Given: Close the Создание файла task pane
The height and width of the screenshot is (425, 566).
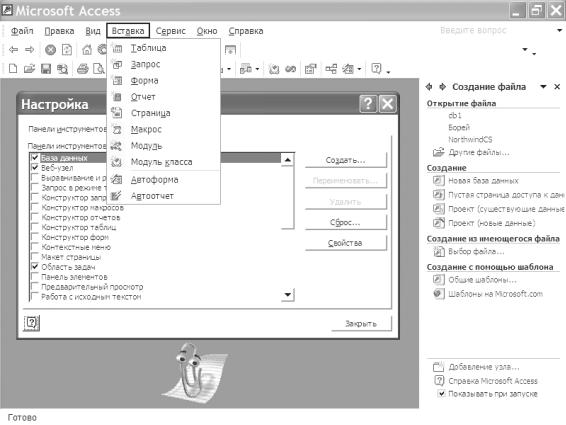Looking at the screenshot, I should pos(557,87).
